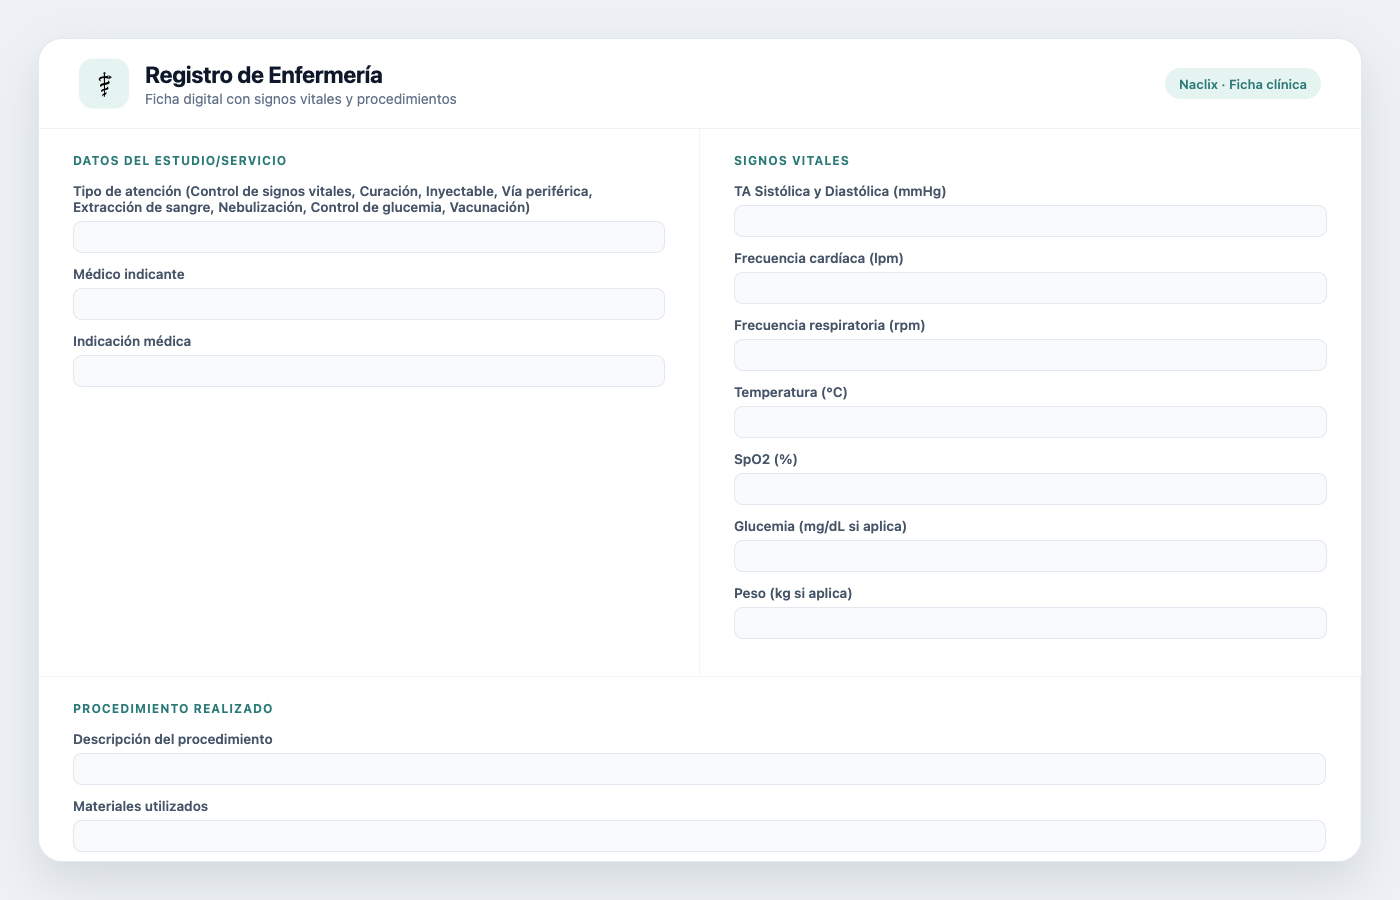Viewport: 1400px width, 900px height.
Task: Click the Glucemia (mg/dL) input field
Action: point(1030,556)
